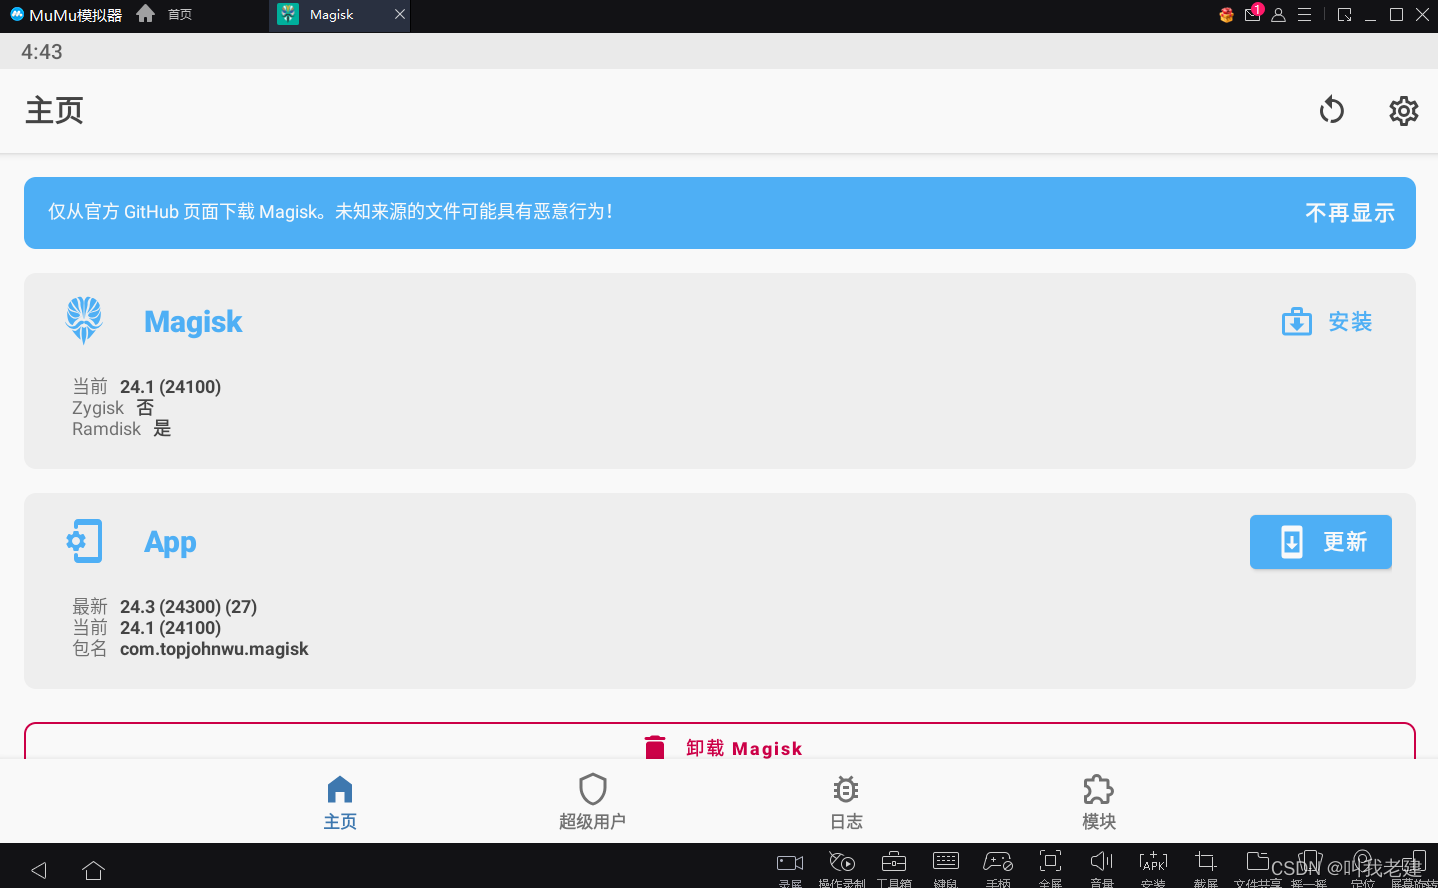Click the Magisk card title text
1438x888 pixels.
tap(193, 322)
